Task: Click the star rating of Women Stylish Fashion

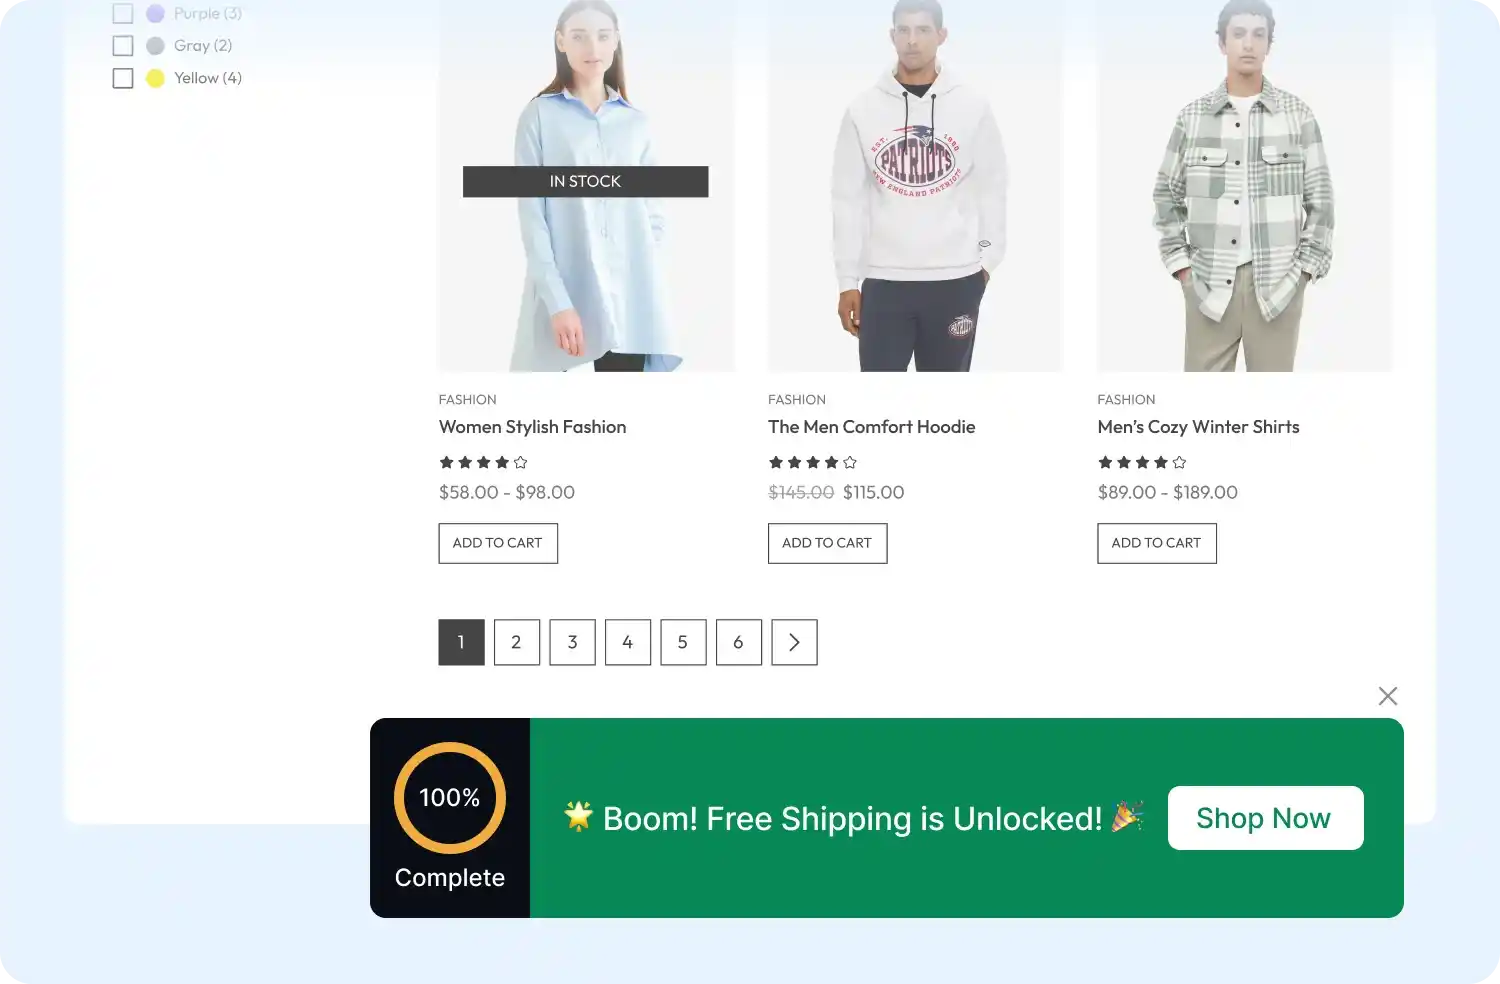Action: click(483, 462)
